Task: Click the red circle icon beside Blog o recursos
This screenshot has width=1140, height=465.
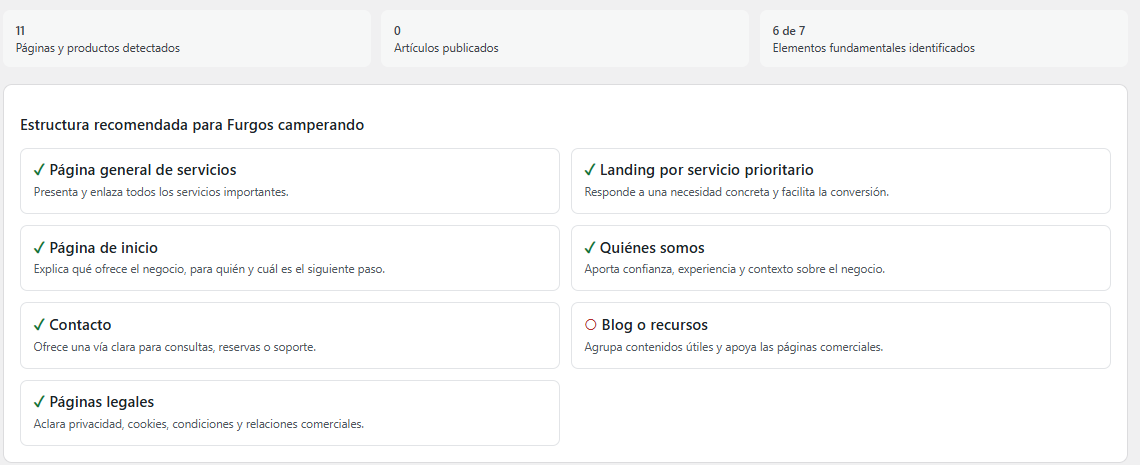Action: tap(590, 325)
